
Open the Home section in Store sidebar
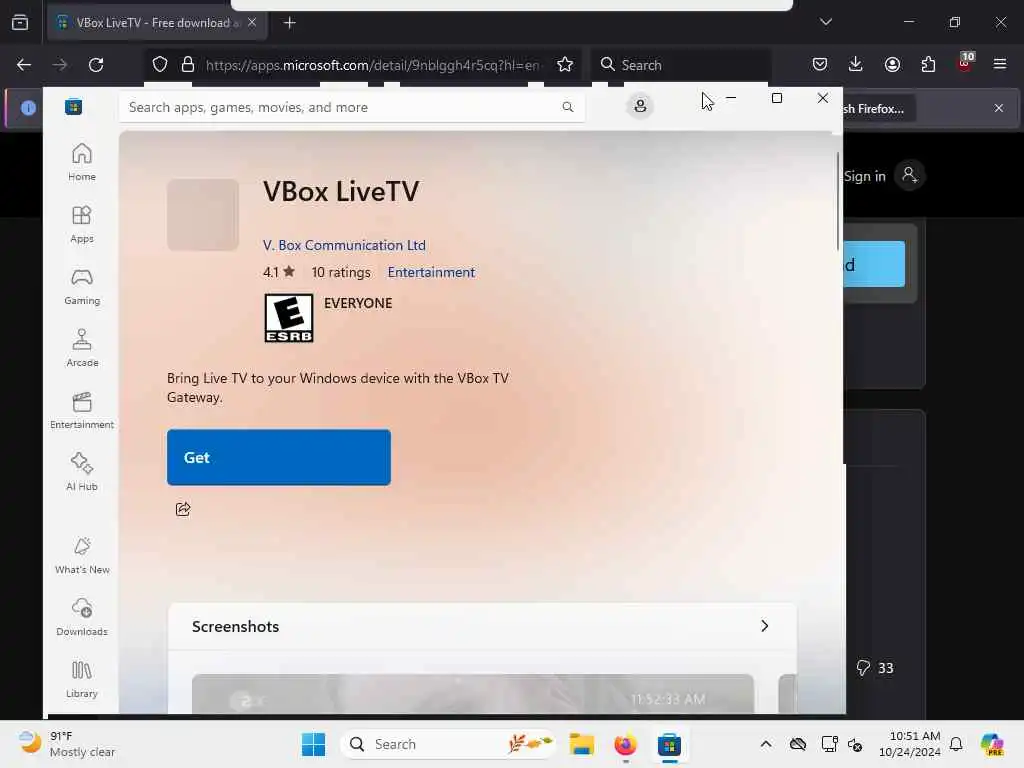pos(82,162)
